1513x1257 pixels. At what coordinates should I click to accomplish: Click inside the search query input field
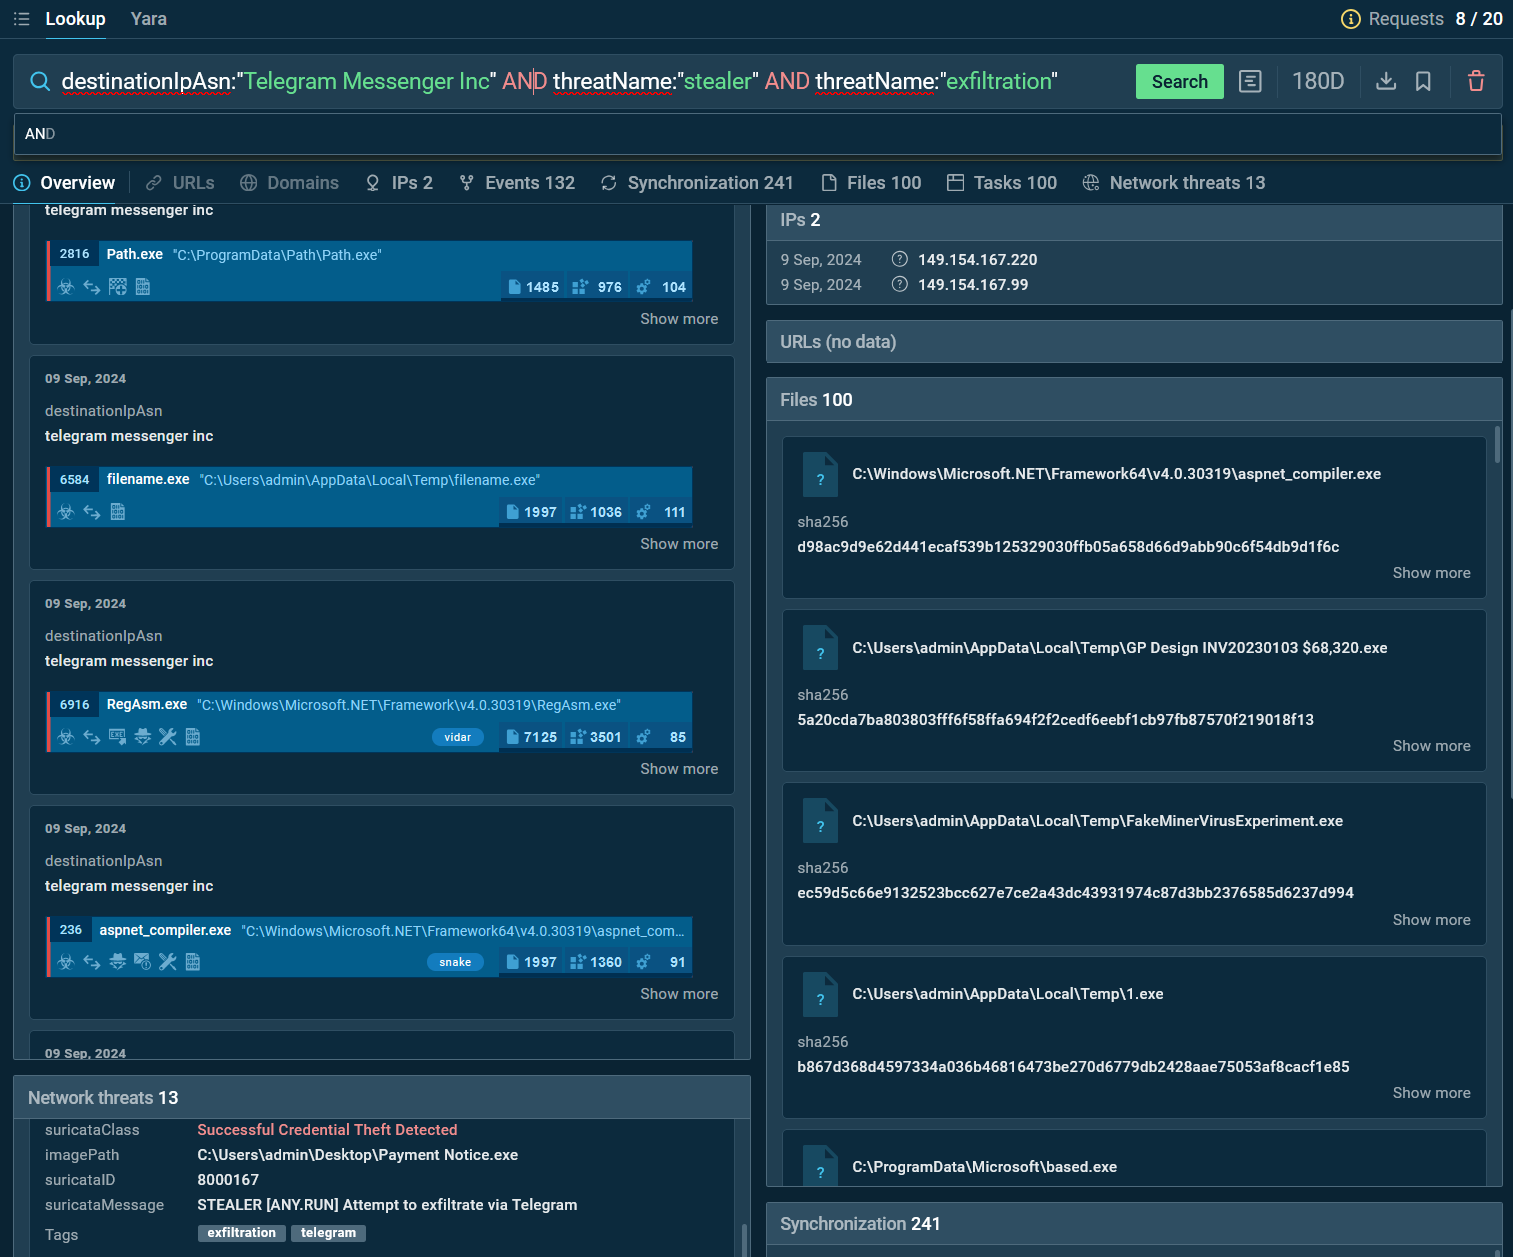pyautogui.click(x=600, y=81)
